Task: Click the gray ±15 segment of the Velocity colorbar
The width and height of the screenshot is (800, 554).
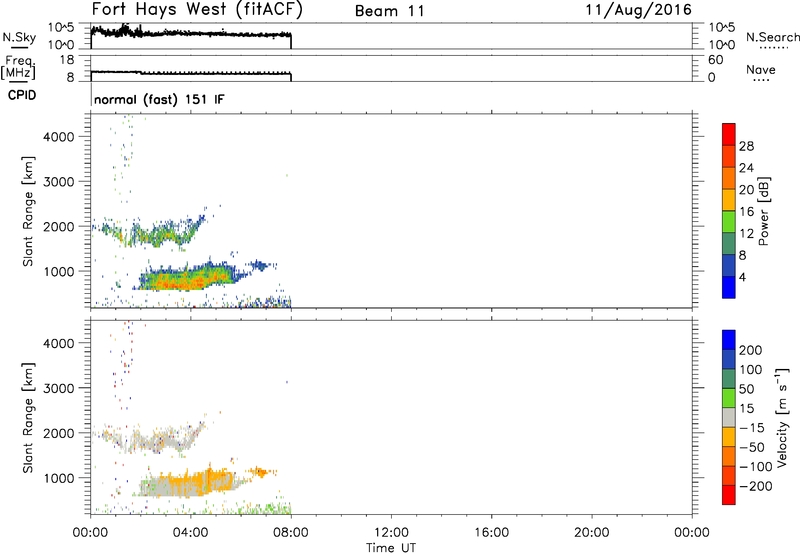Action: 729,417
